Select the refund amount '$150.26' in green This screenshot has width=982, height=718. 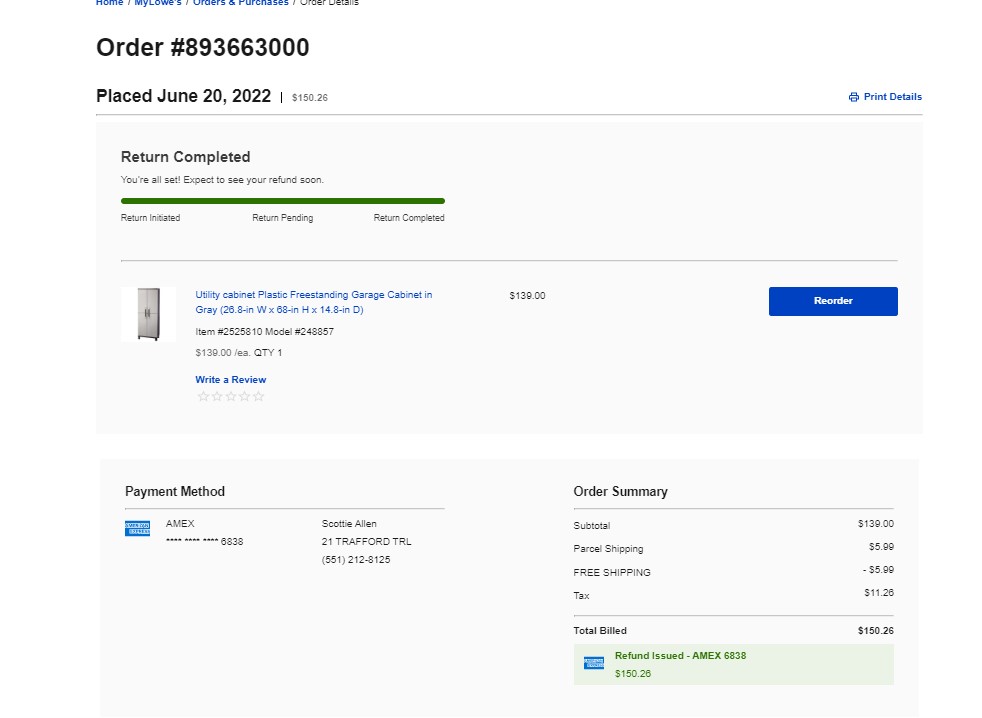633,674
